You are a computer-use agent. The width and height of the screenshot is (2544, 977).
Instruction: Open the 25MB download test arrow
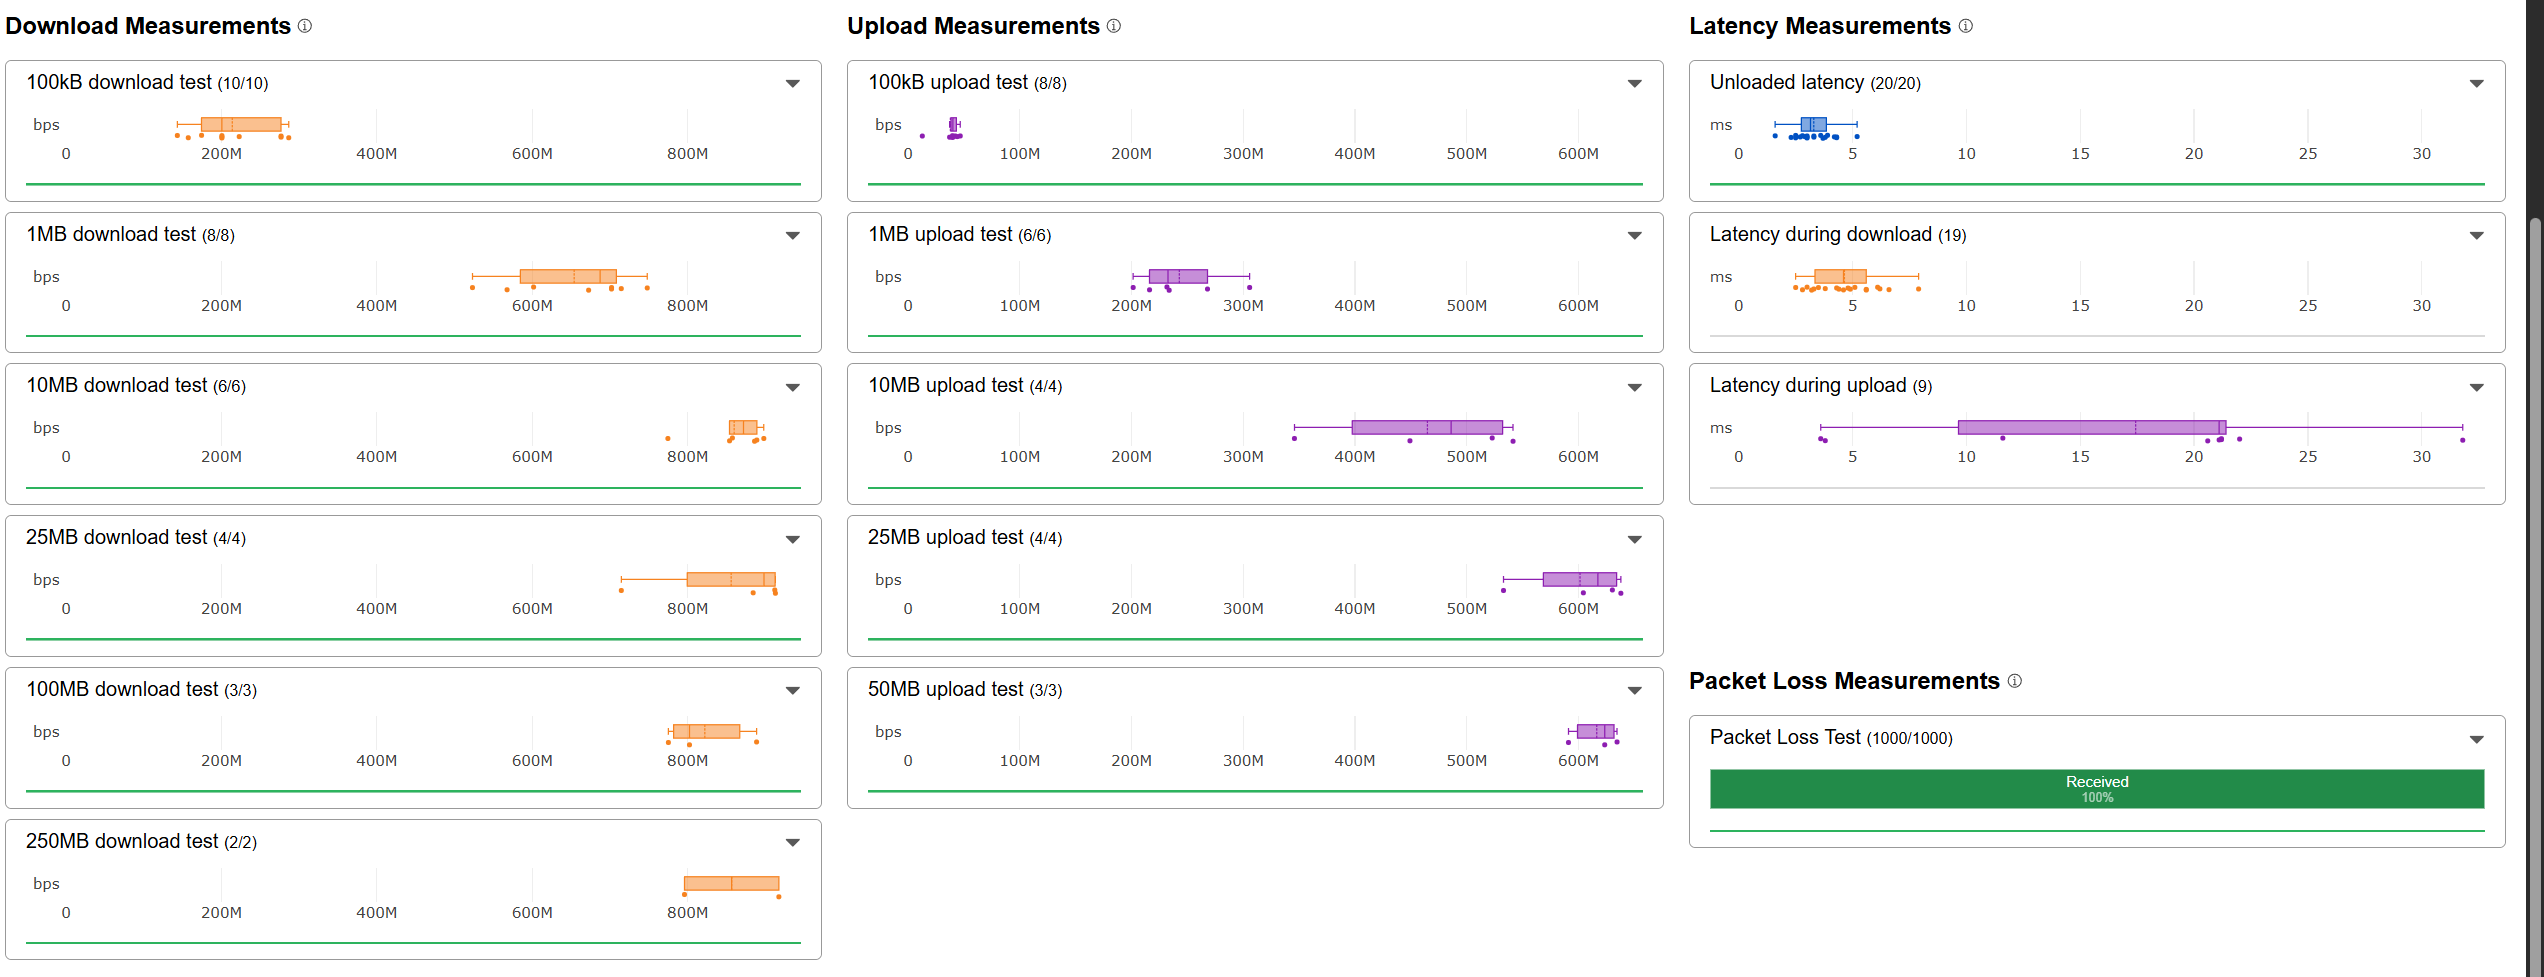[793, 540]
